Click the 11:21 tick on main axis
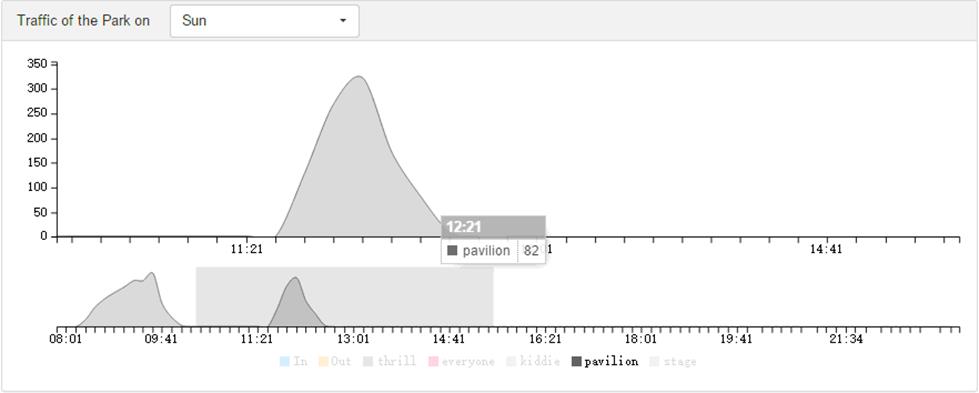 click(247, 249)
